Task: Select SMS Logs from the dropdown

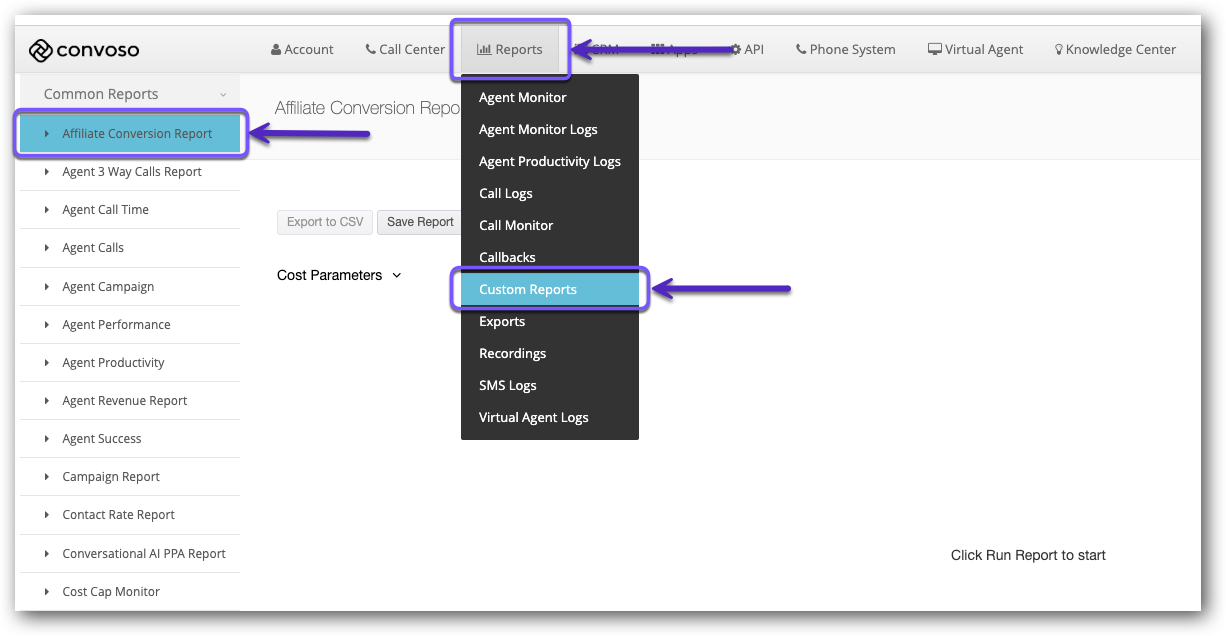Action: [x=550, y=385]
